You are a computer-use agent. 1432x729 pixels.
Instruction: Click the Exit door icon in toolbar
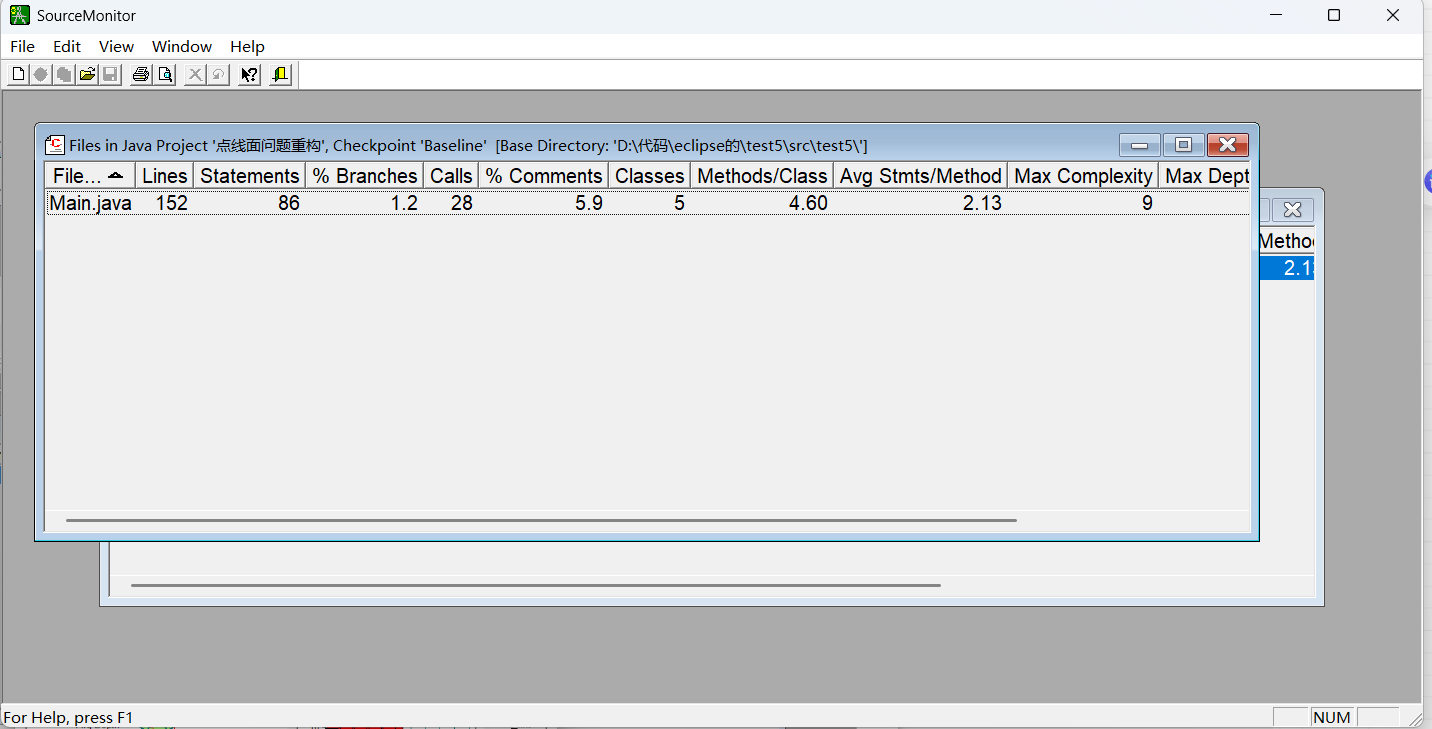coord(280,75)
